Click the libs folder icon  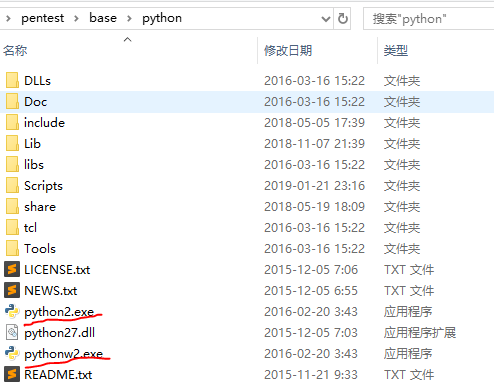pyautogui.click(x=12, y=165)
